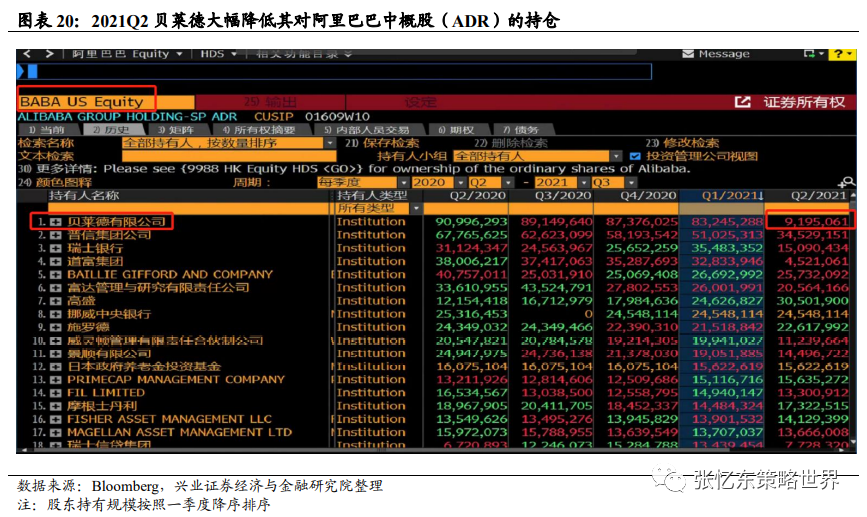Click the 设定 button
The height and width of the screenshot is (517, 867).
(x=420, y=102)
